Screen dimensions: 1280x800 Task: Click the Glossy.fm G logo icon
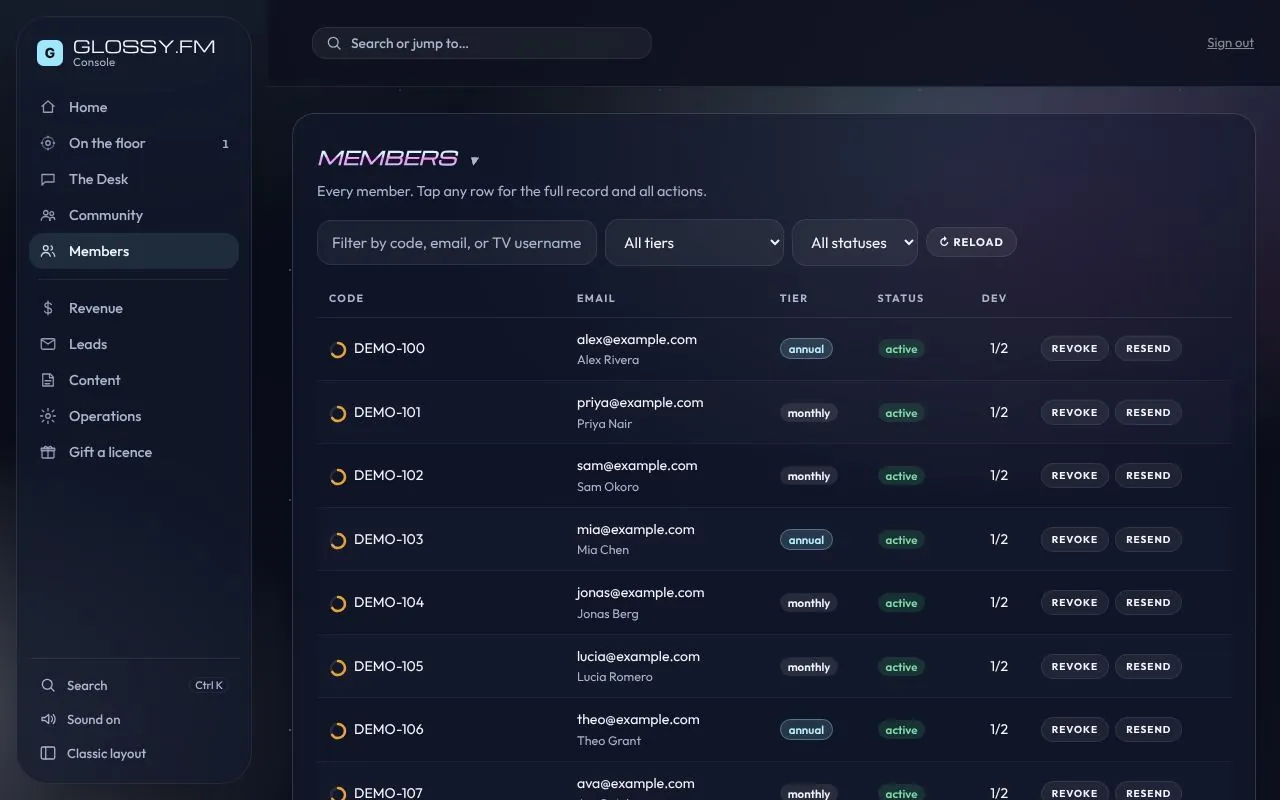50,53
